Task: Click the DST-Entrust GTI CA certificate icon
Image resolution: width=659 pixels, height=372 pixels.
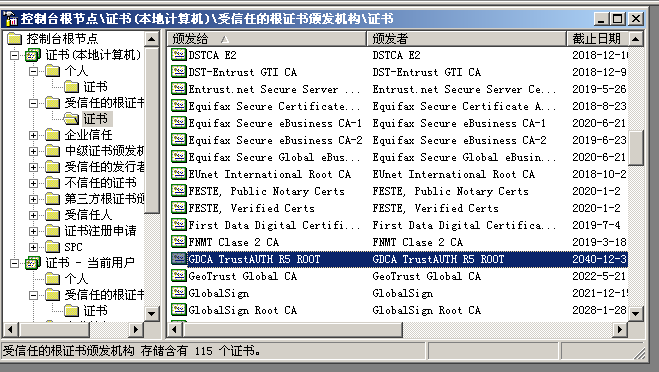Action: pos(179,71)
